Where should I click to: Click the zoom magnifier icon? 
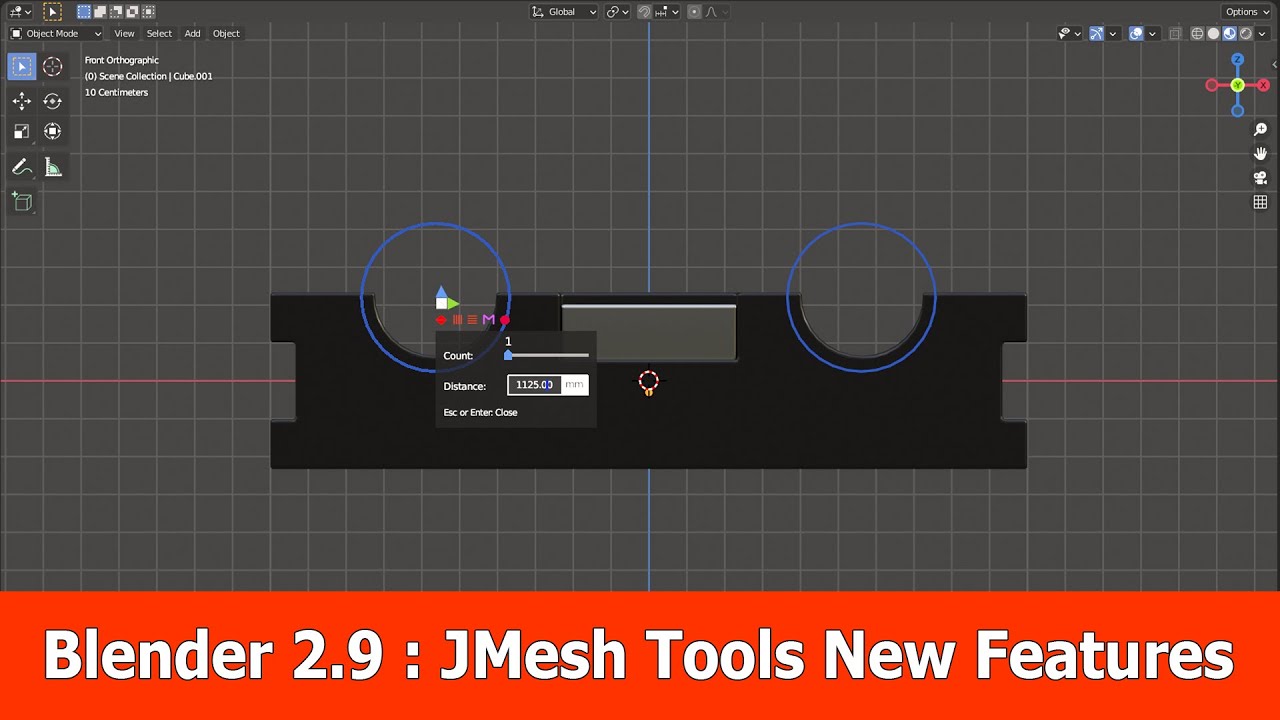pyautogui.click(x=1260, y=128)
